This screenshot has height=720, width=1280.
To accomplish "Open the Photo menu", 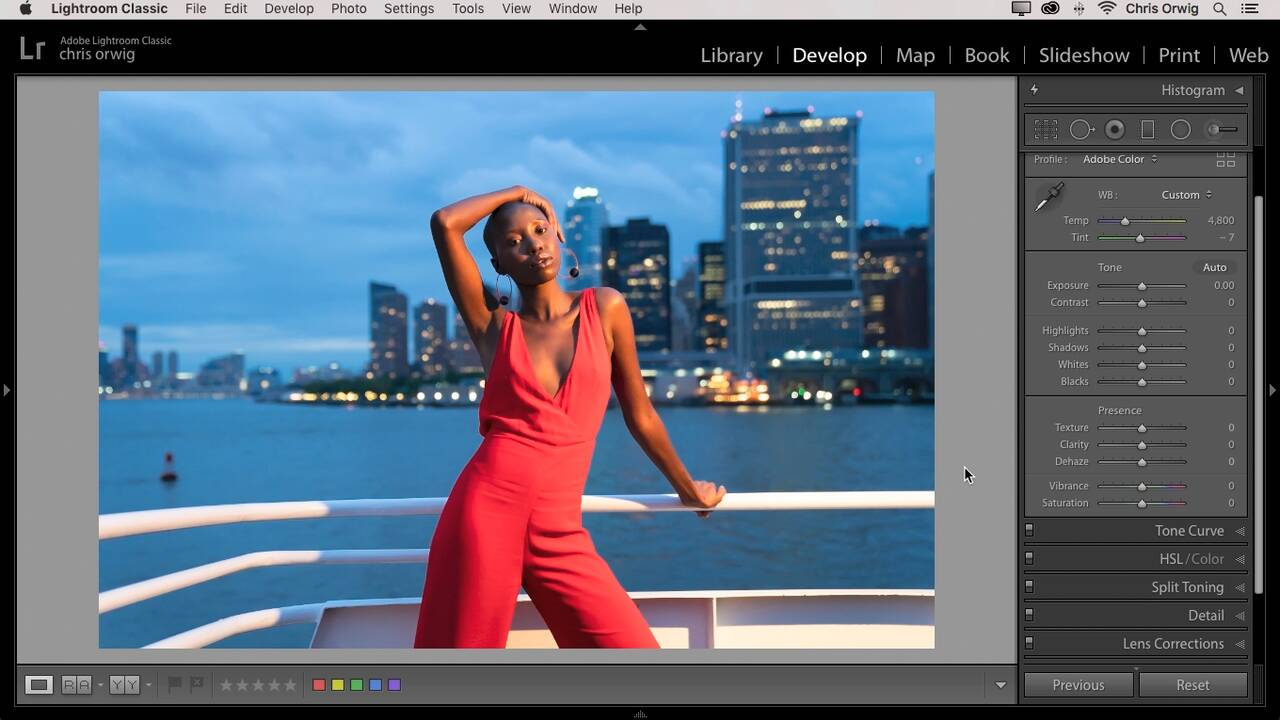I will pyautogui.click(x=348, y=9).
